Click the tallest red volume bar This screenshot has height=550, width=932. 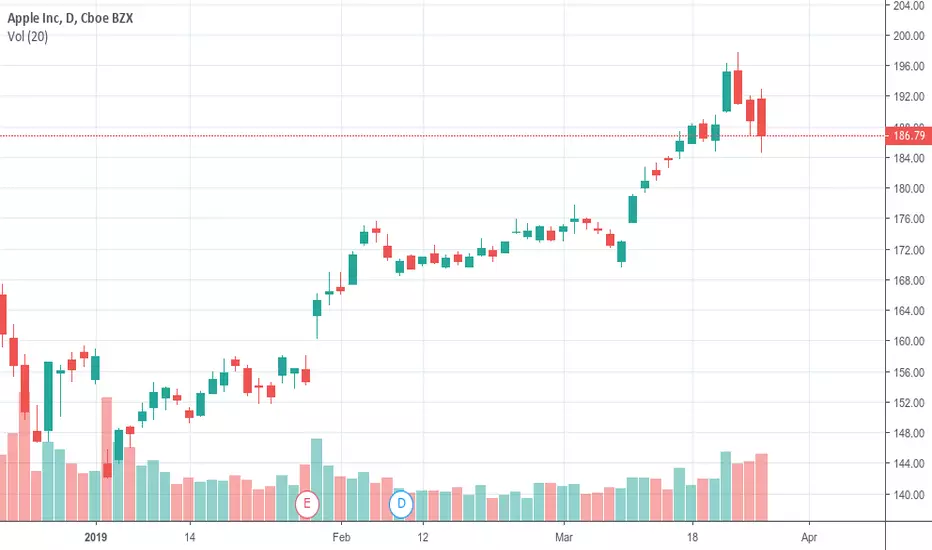click(x=107, y=459)
